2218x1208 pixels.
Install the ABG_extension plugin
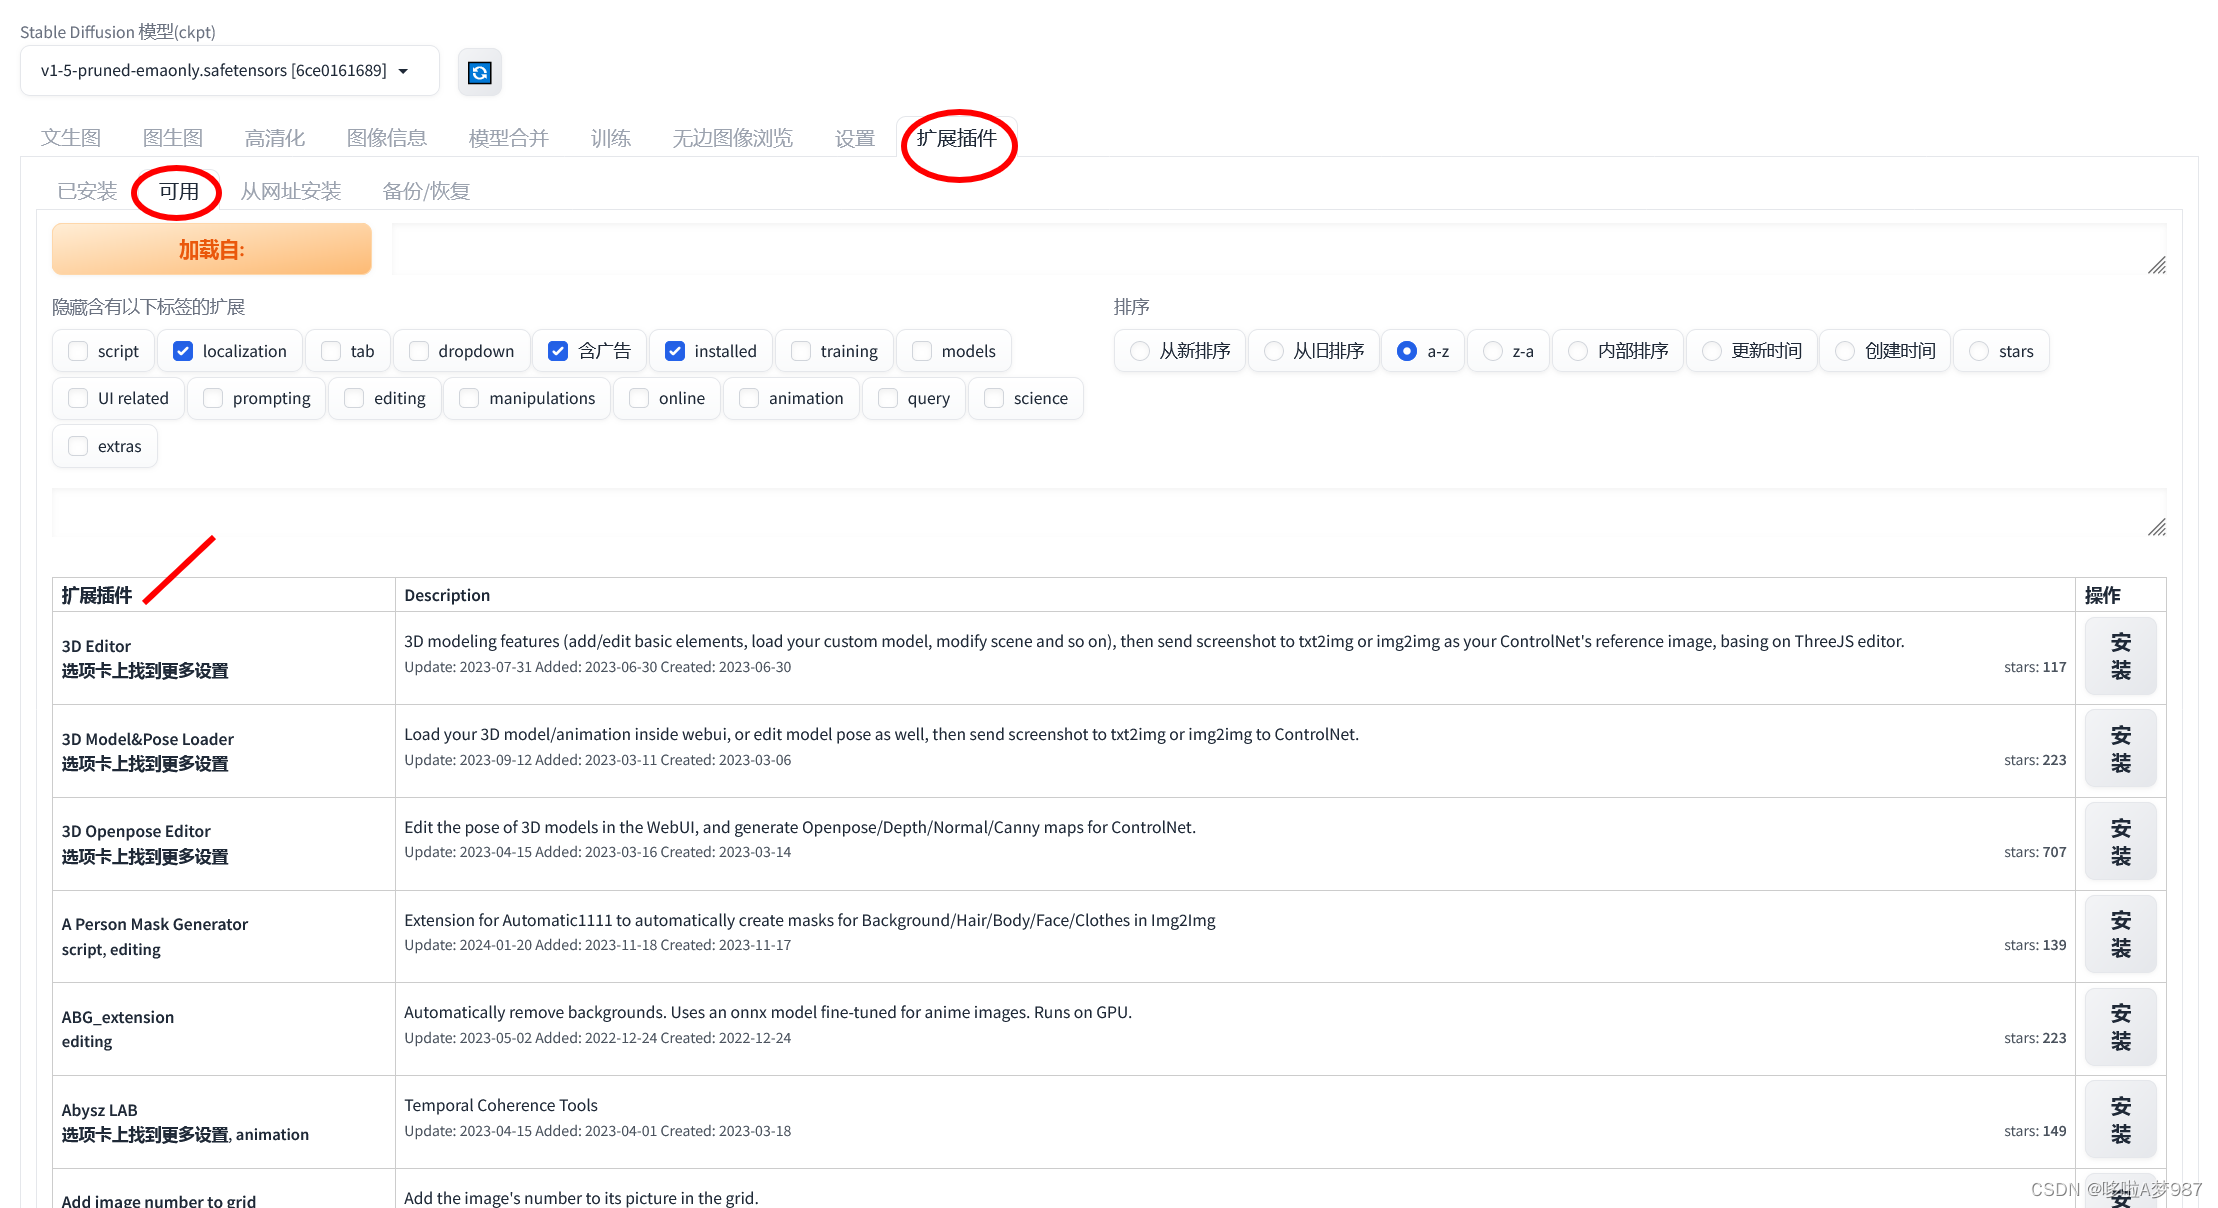pos(2120,1027)
